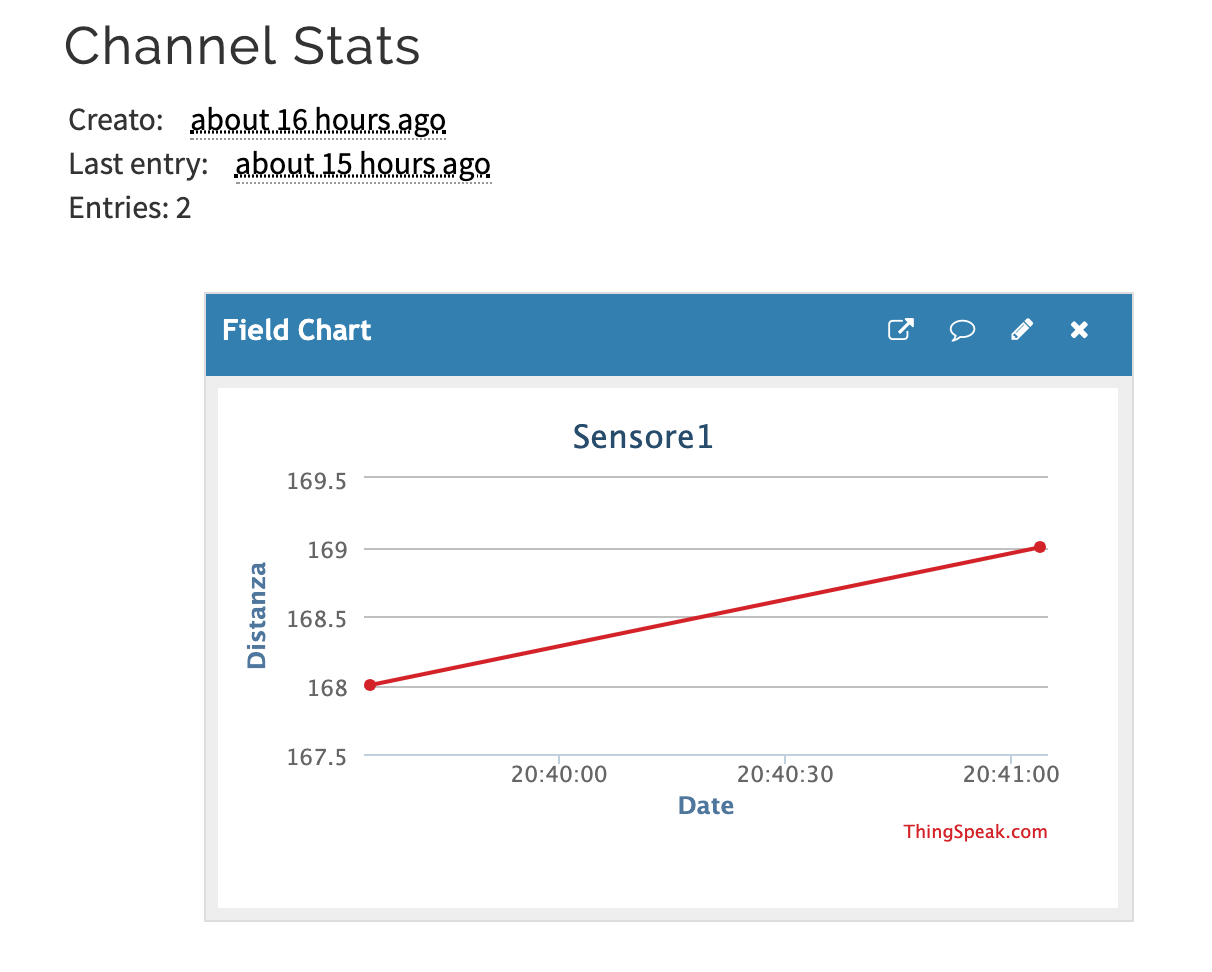This screenshot has width=1212, height=972.
Task: Click the 'about 15 hours ago' last entry timestamp
Action: (x=363, y=164)
